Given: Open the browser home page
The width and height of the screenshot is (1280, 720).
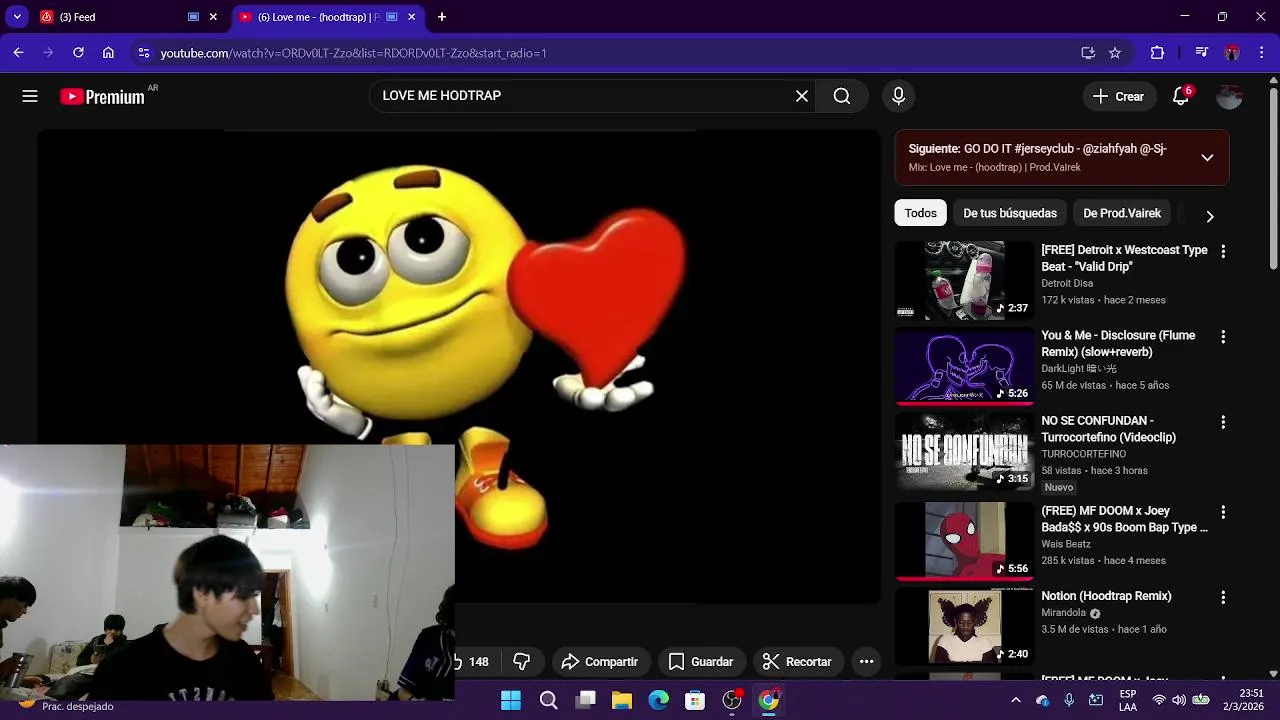Looking at the screenshot, I should pyautogui.click(x=108, y=53).
